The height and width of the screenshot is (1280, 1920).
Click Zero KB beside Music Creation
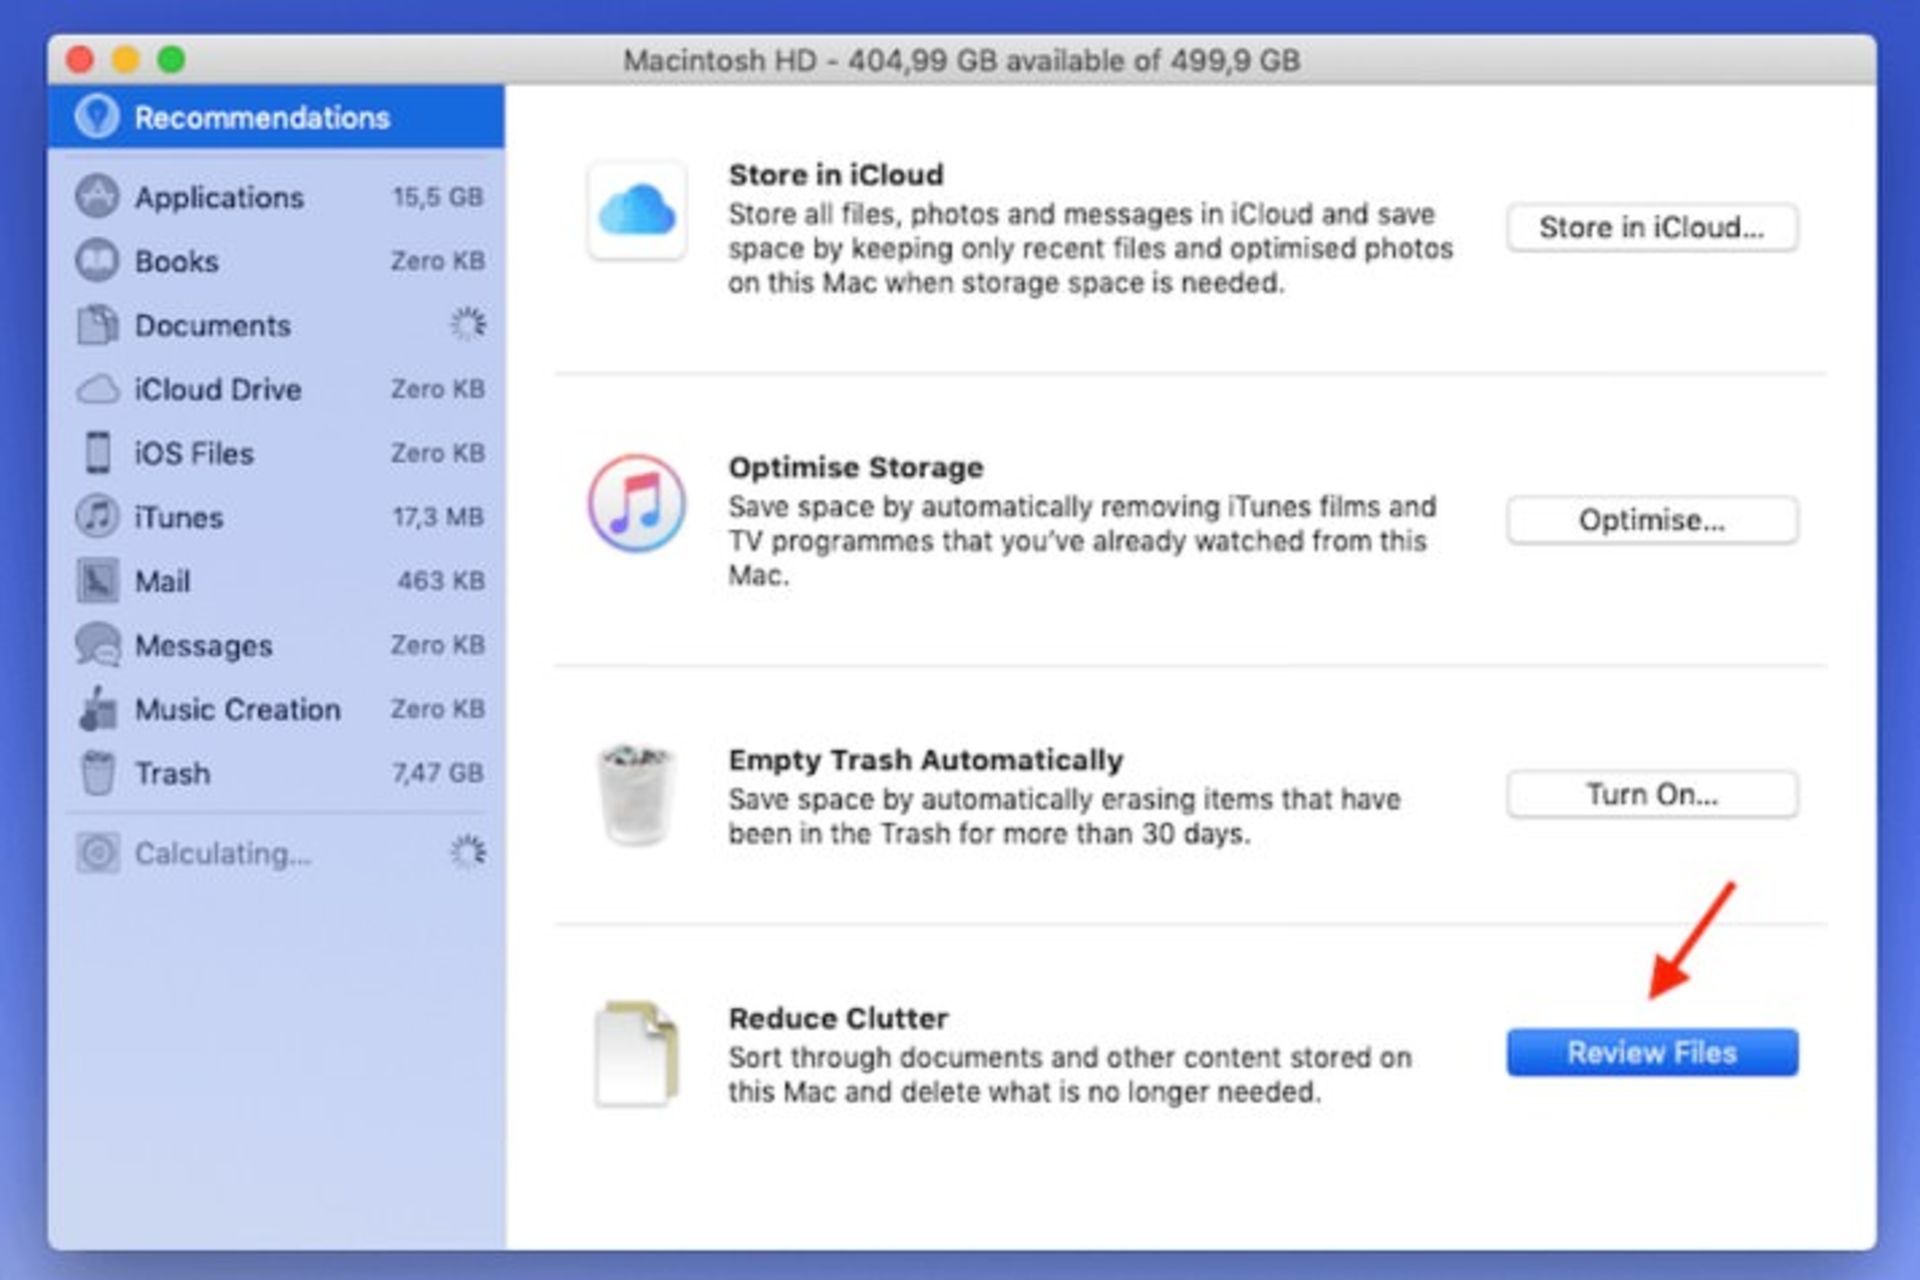coord(438,709)
